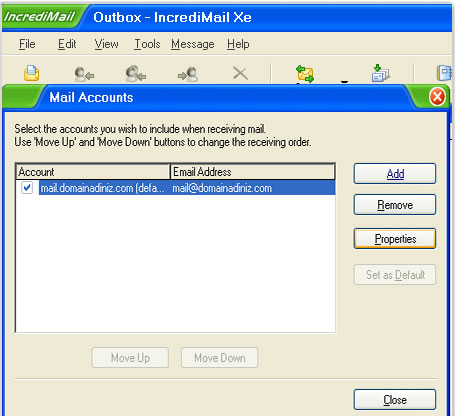
Task: Click the Delete X toolbar icon
Action: 240,73
